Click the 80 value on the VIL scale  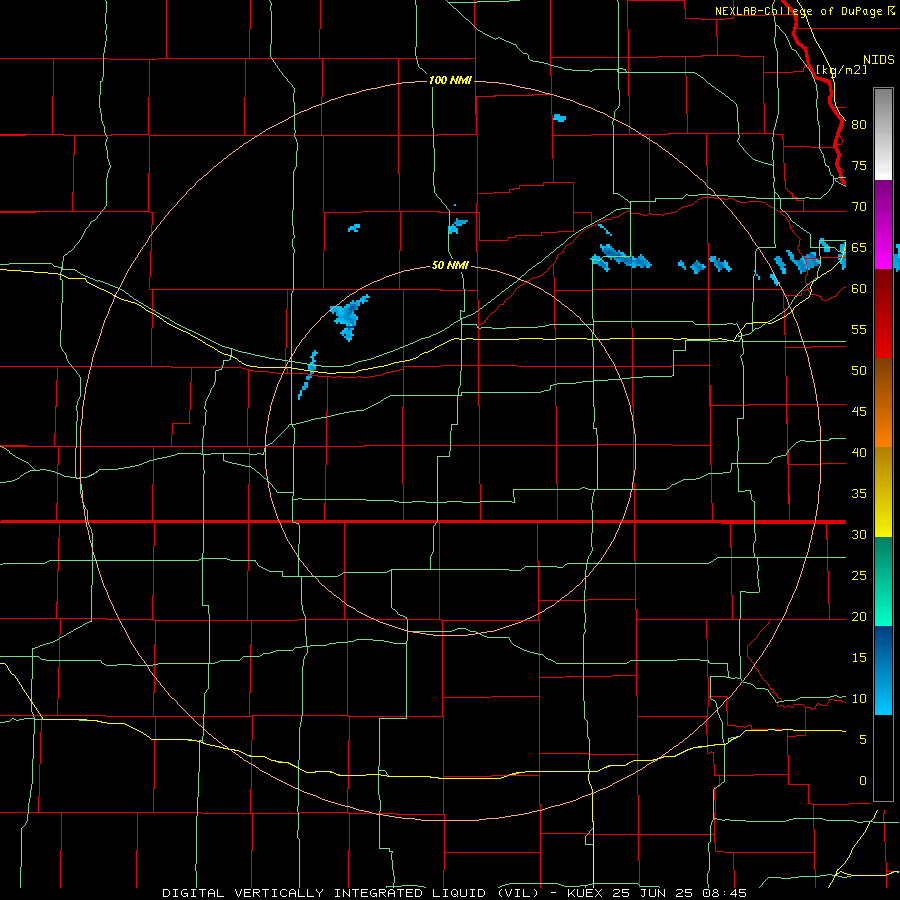[859, 125]
